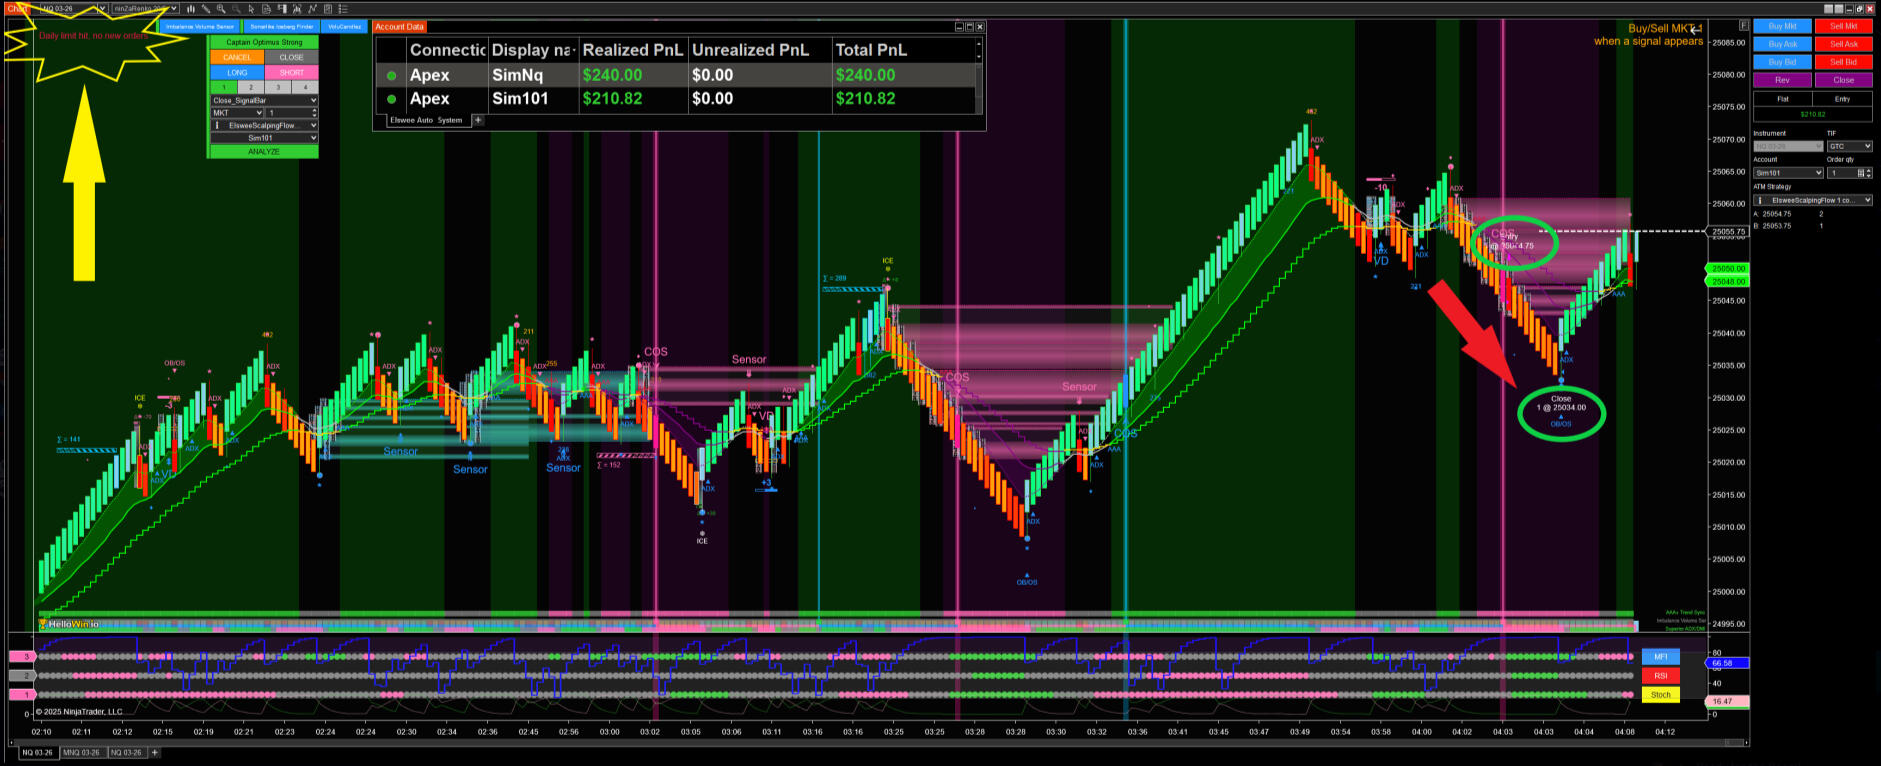Image resolution: width=1881 pixels, height=766 pixels.
Task: Open the TIF dropdown showing GTC
Action: click(1848, 146)
